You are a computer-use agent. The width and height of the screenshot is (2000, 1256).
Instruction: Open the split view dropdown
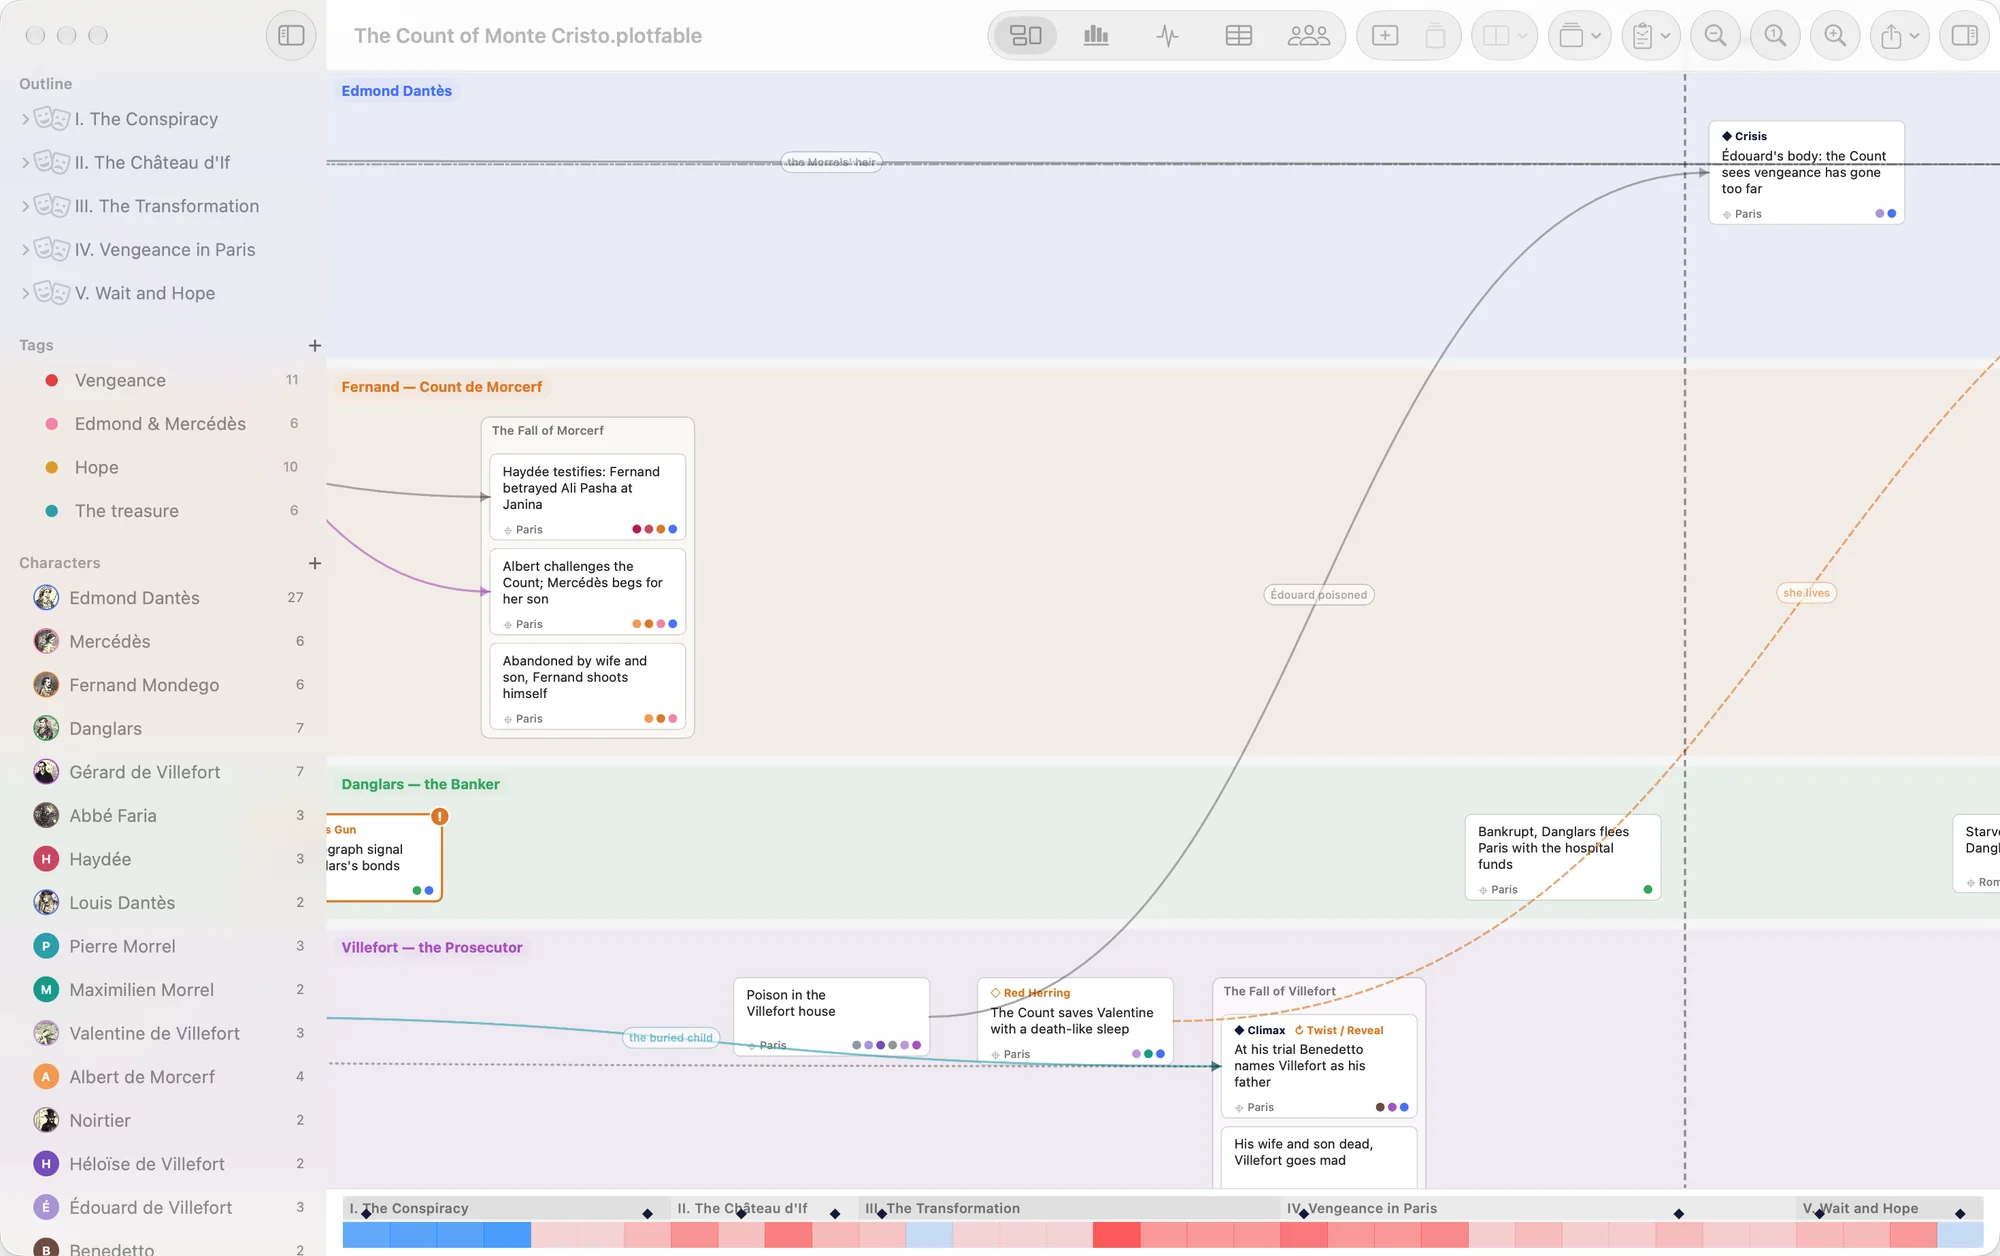(x=1504, y=36)
